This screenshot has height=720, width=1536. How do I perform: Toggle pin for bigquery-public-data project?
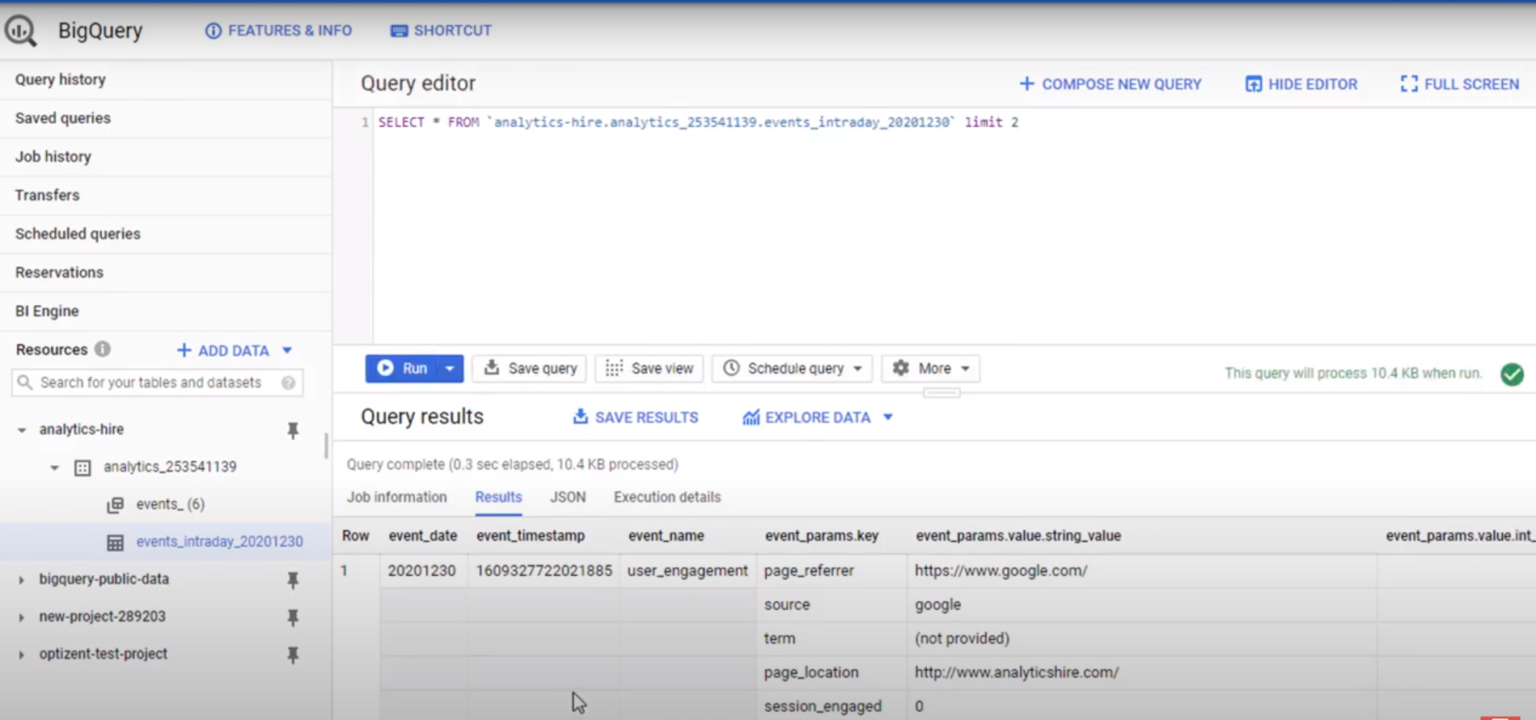tap(293, 580)
